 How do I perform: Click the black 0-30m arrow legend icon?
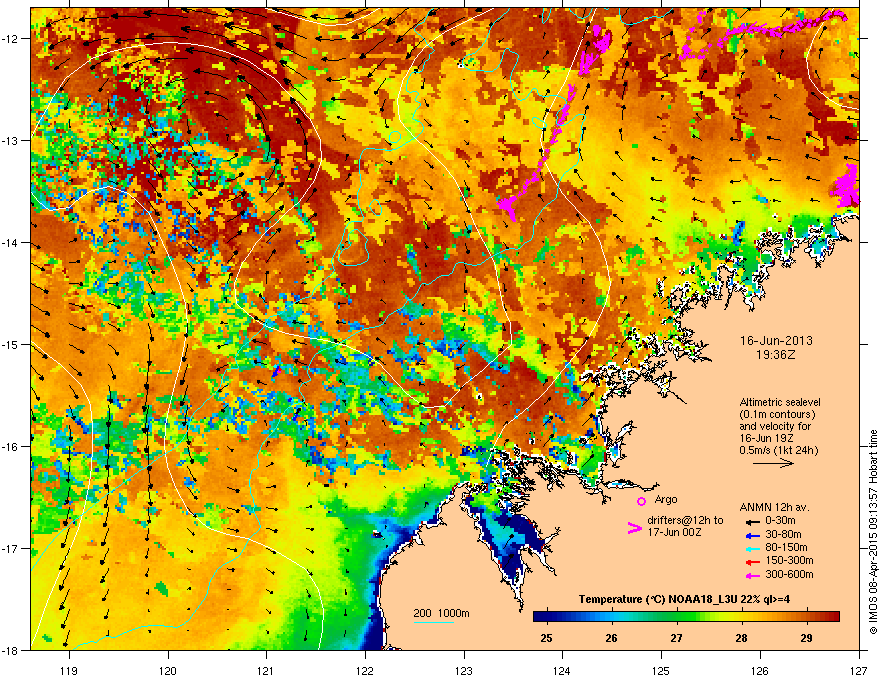point(753,521)
